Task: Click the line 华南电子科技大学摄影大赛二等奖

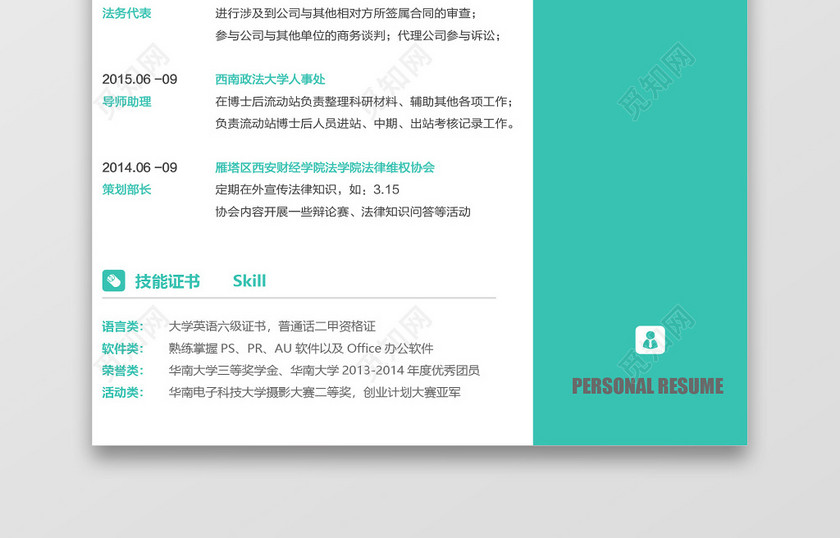Action: (314, 393)
